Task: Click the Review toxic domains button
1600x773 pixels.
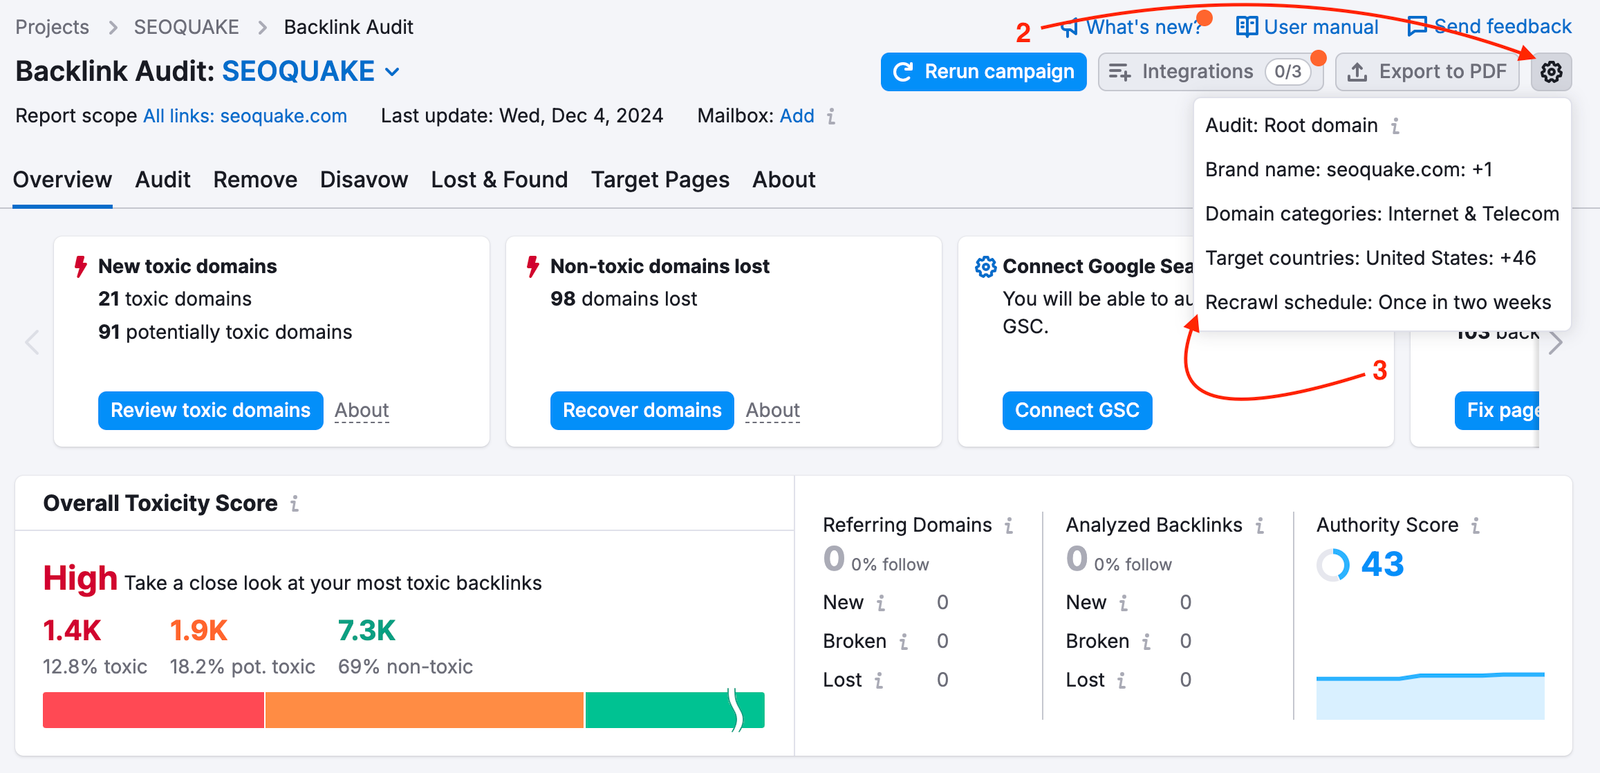Action: [210, 410]
